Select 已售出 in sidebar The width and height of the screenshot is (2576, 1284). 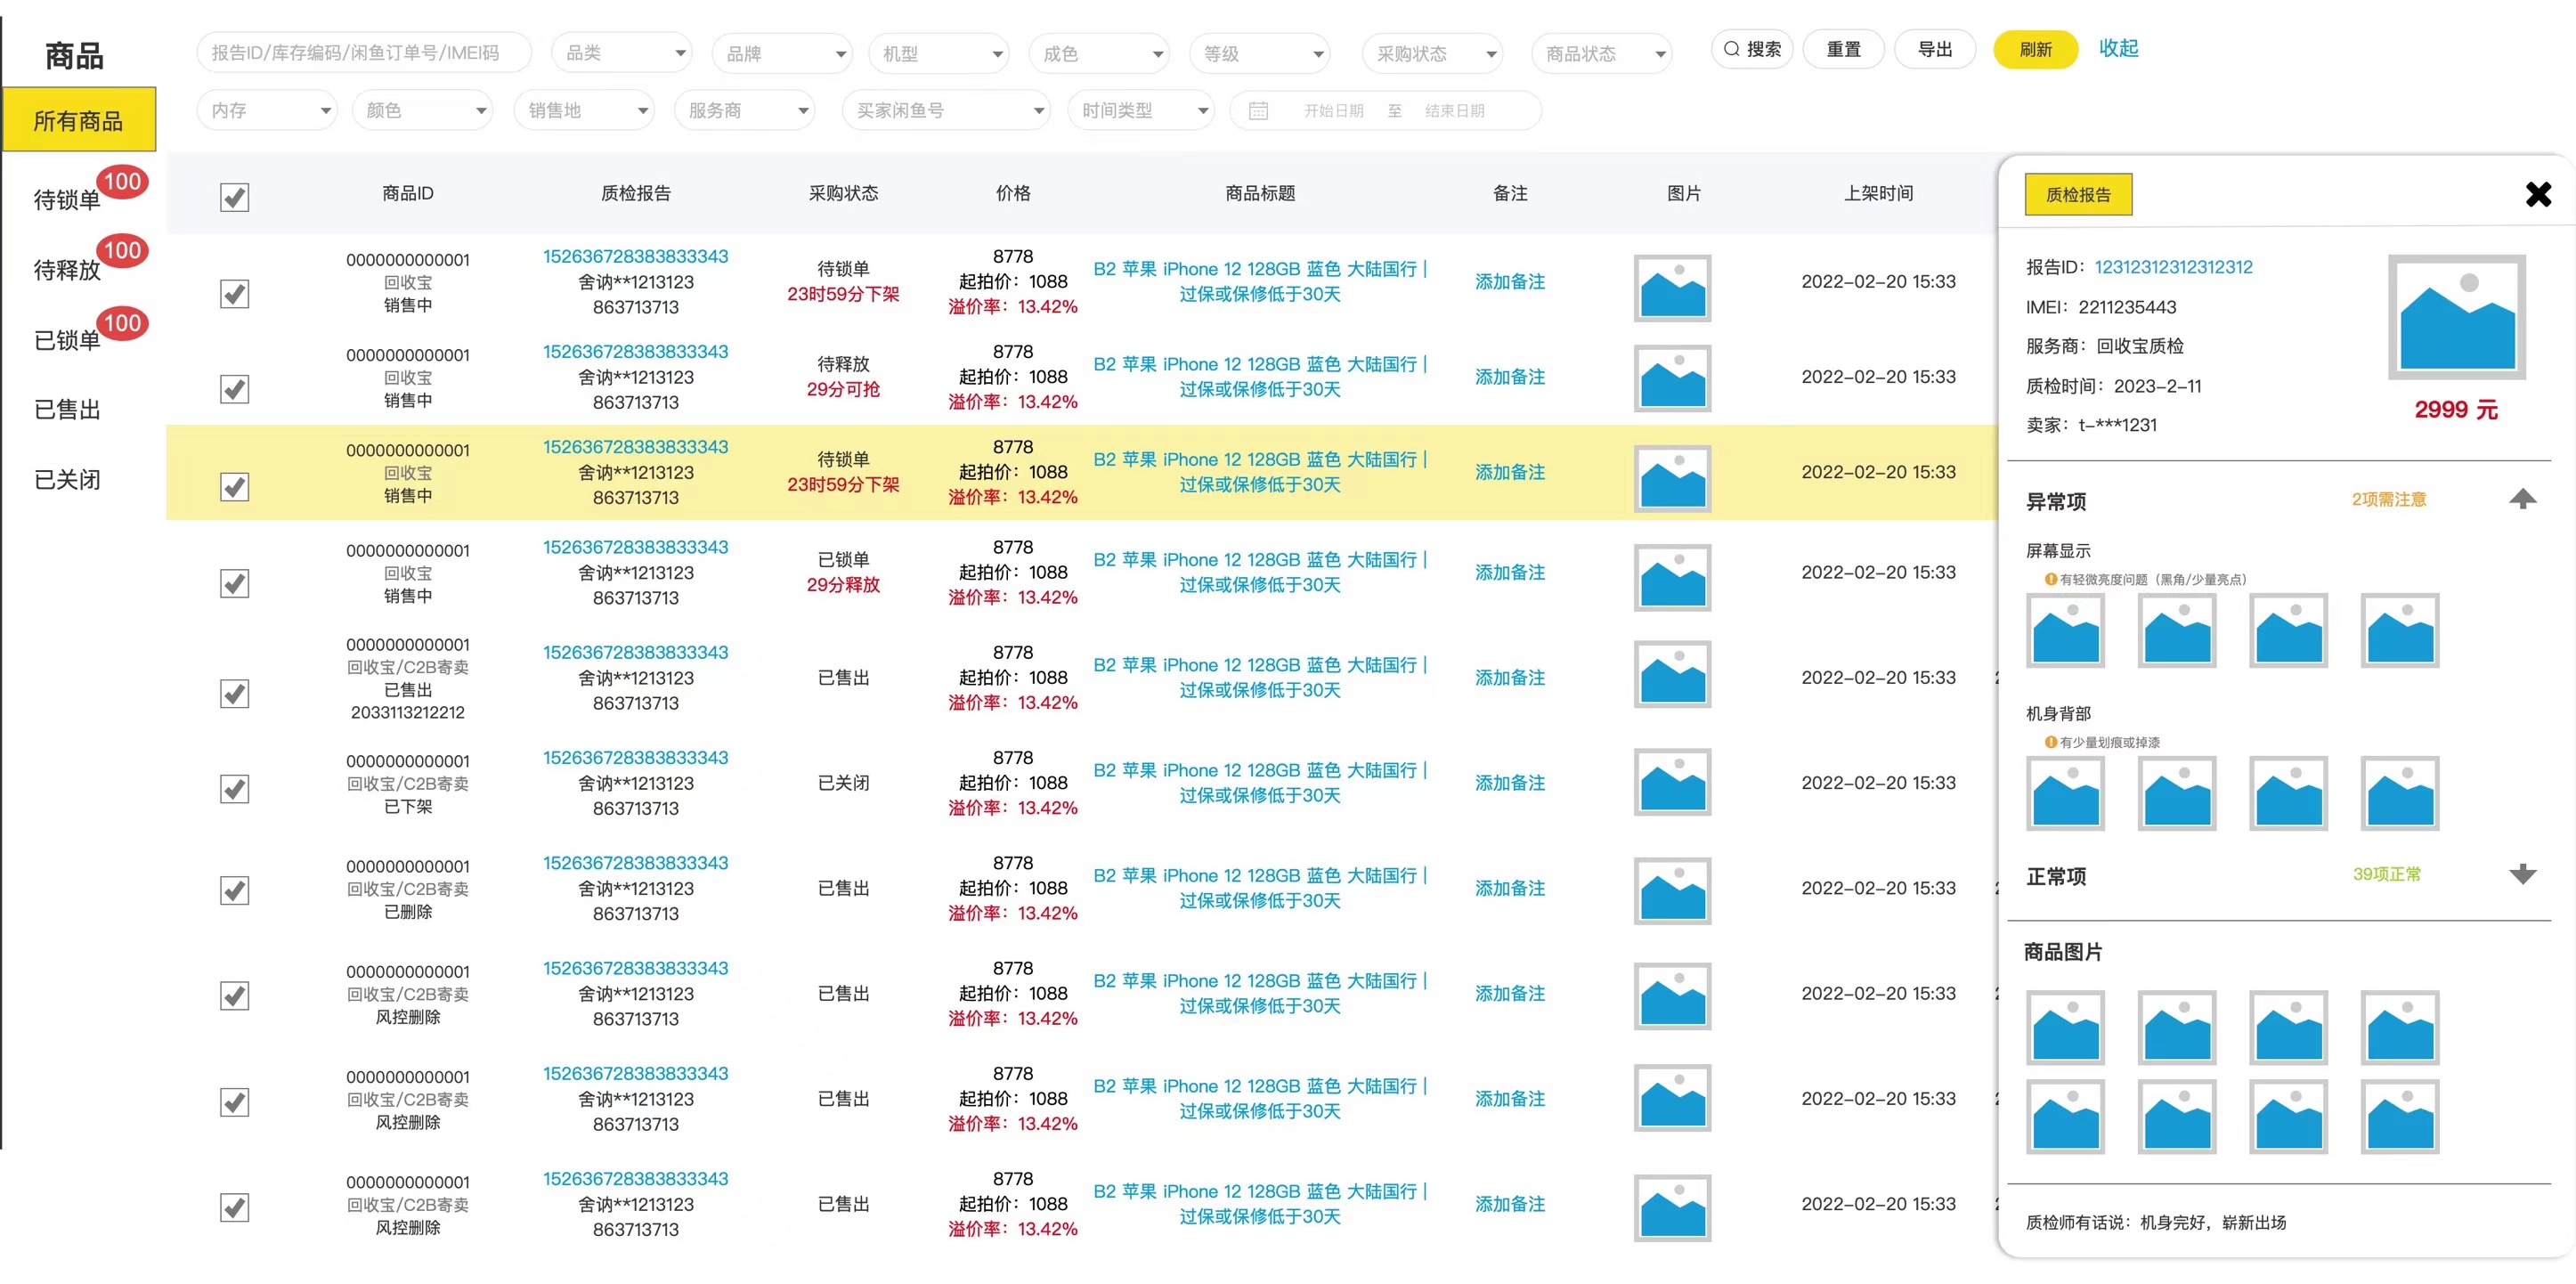67,409
